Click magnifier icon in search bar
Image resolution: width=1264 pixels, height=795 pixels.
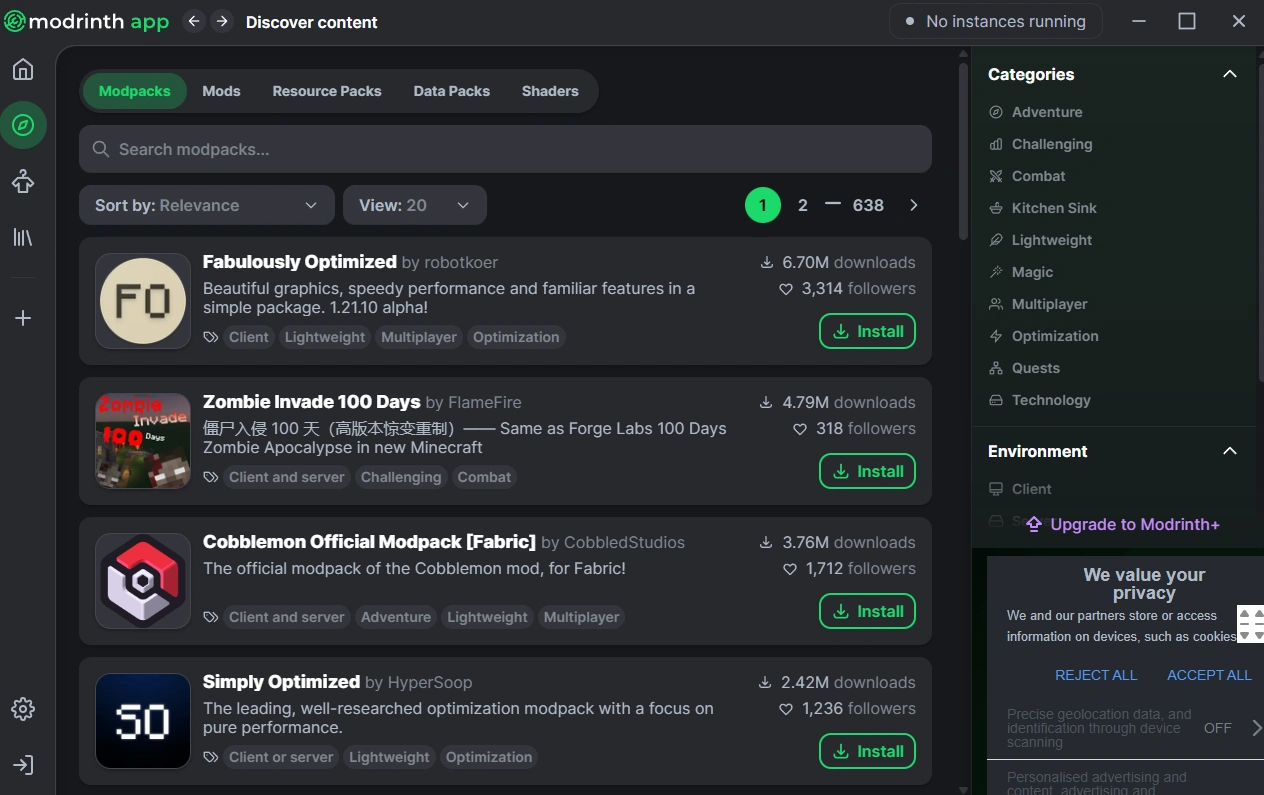point(101,149)
